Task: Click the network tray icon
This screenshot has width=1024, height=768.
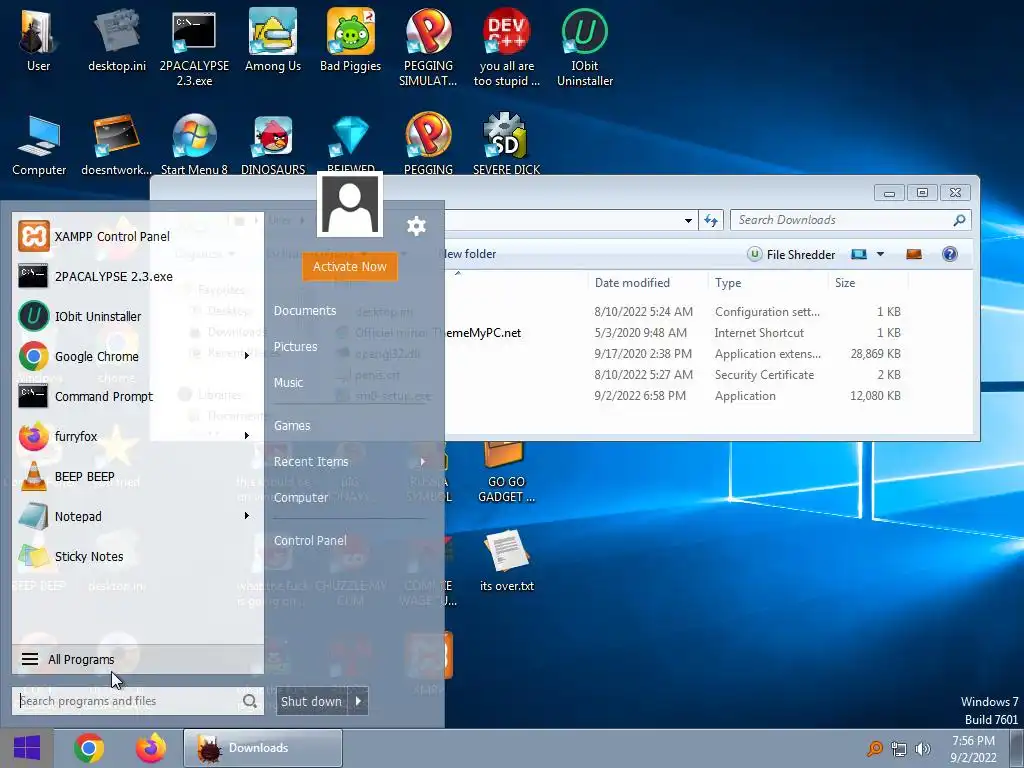Action: (x=899, y=748)
